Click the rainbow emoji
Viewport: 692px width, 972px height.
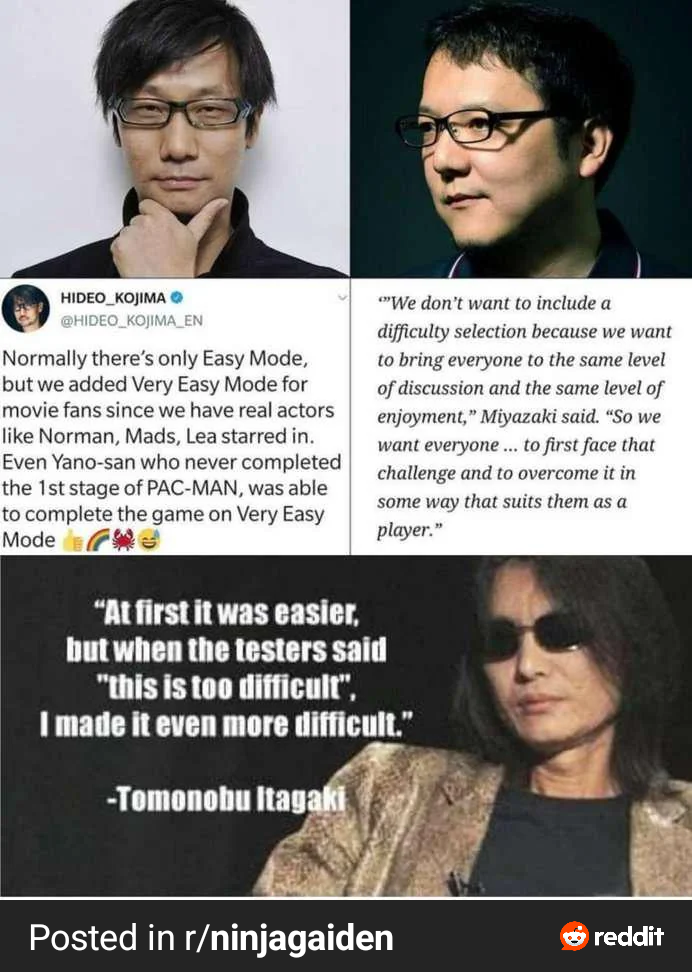point(97,541)
